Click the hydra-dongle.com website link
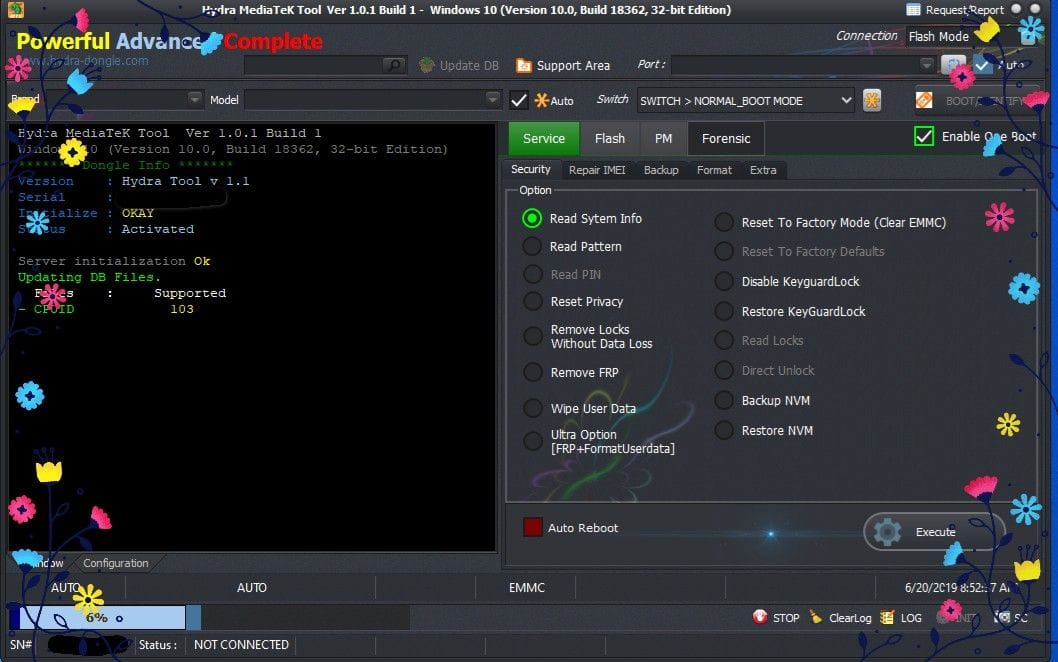 pos(86,61)
